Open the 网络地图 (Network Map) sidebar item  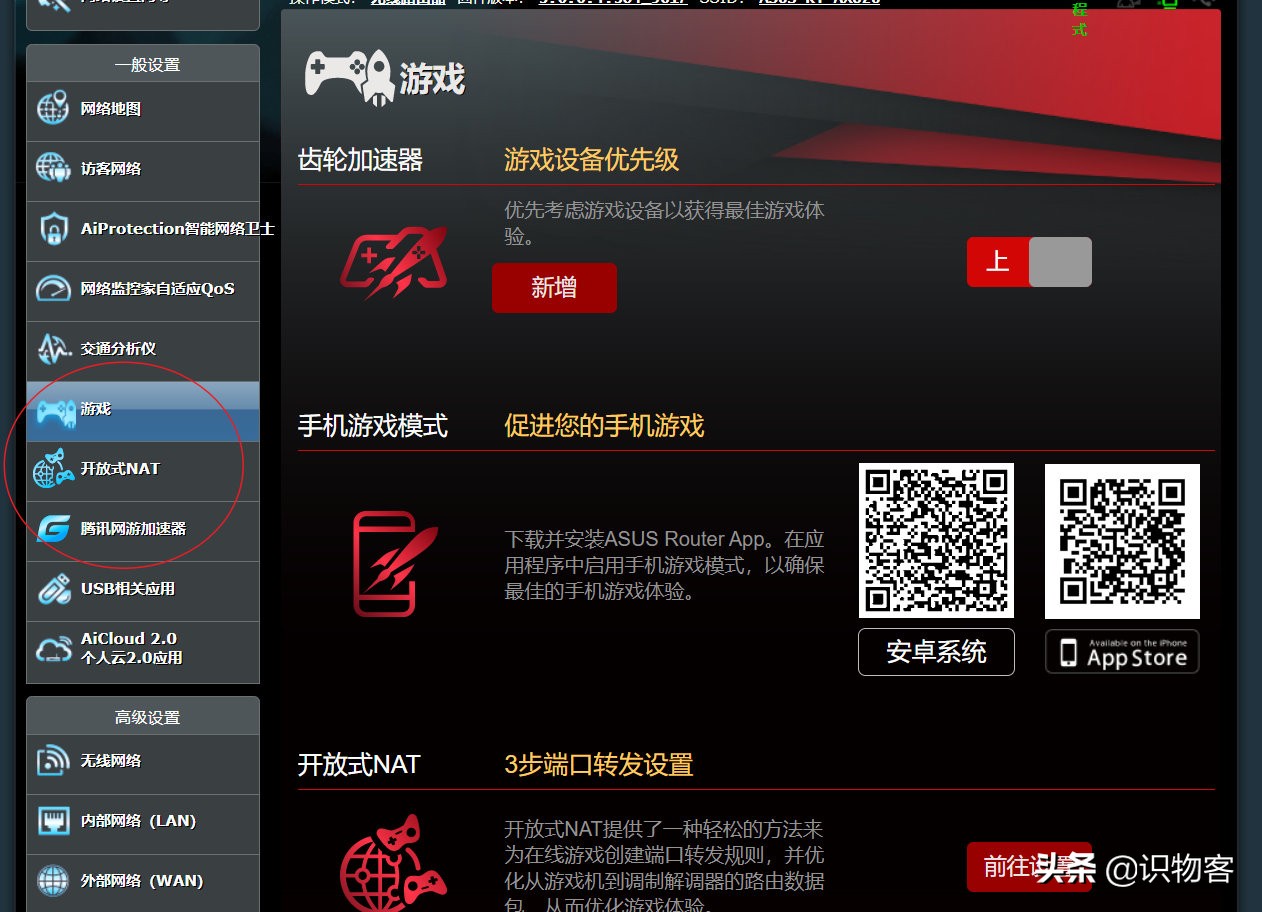click(x=113, y=110)
